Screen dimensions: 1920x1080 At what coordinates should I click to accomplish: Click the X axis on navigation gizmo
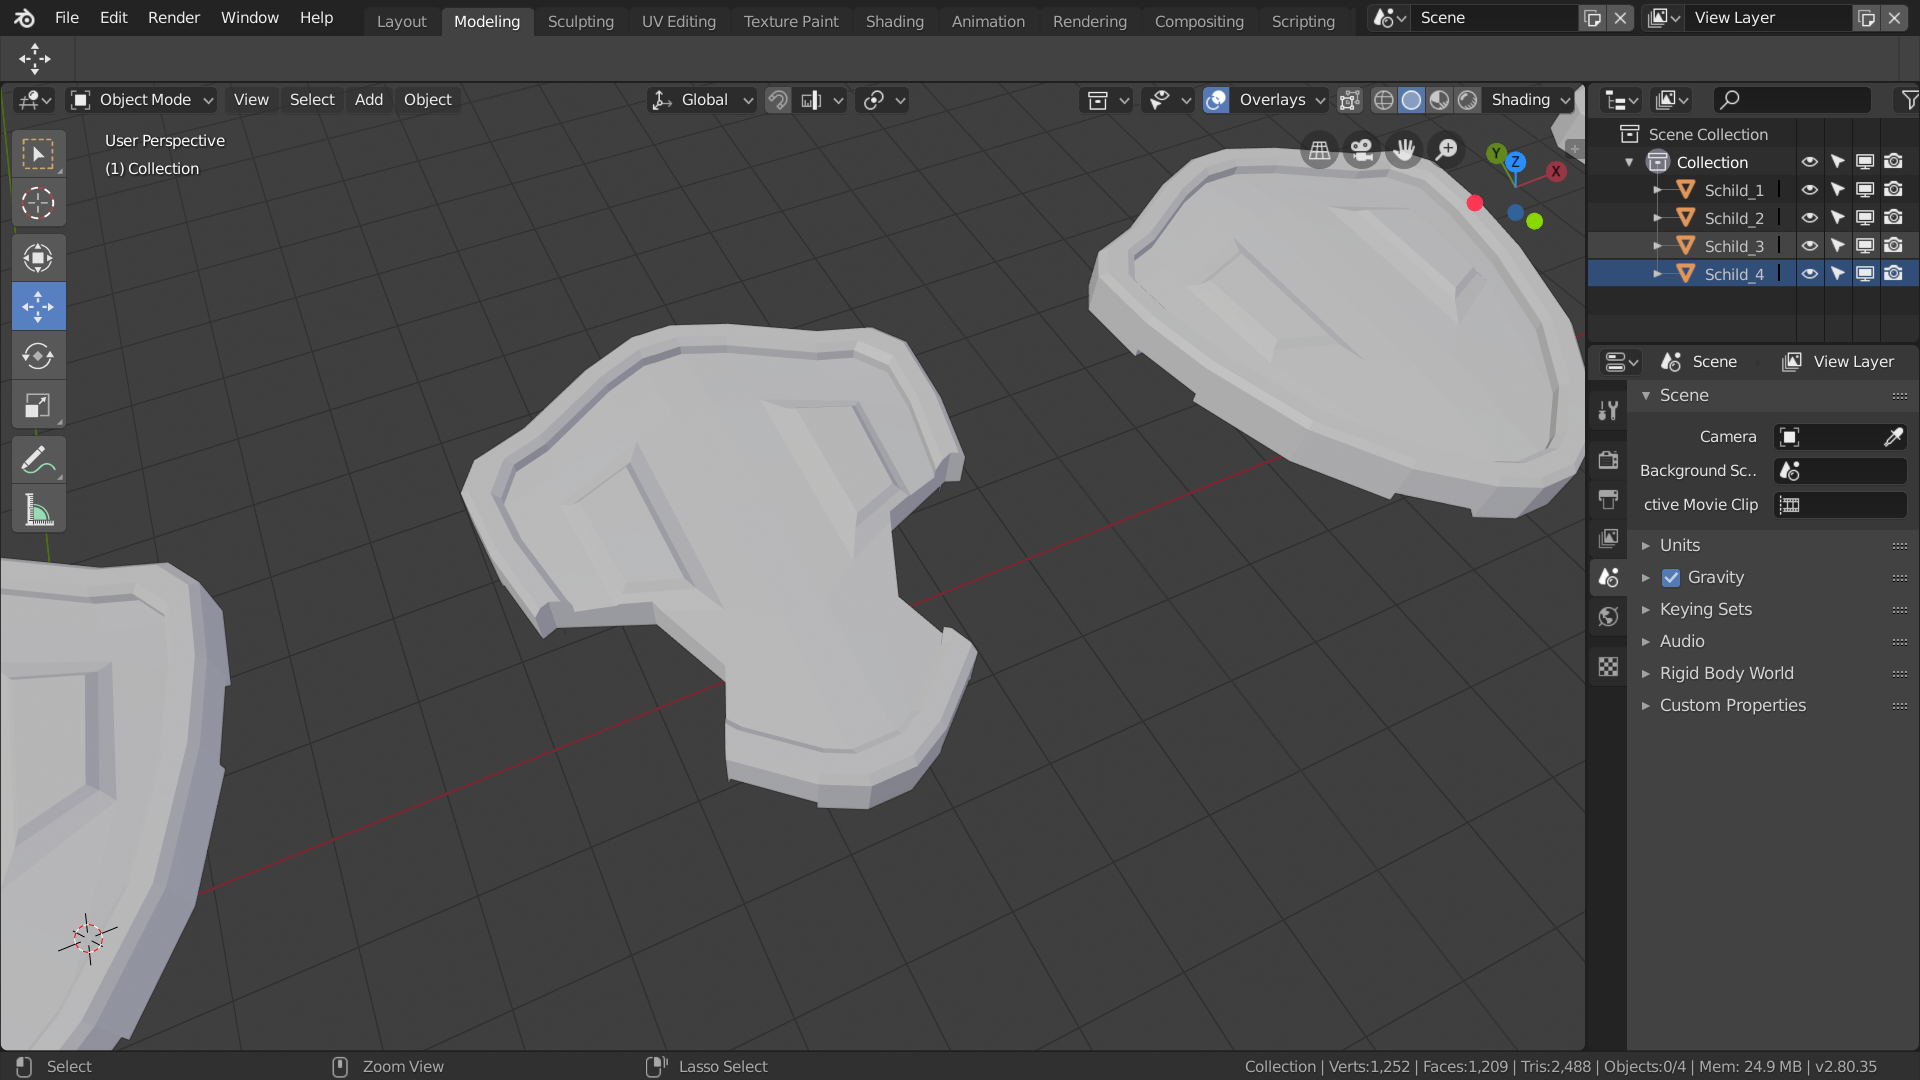1556,171
